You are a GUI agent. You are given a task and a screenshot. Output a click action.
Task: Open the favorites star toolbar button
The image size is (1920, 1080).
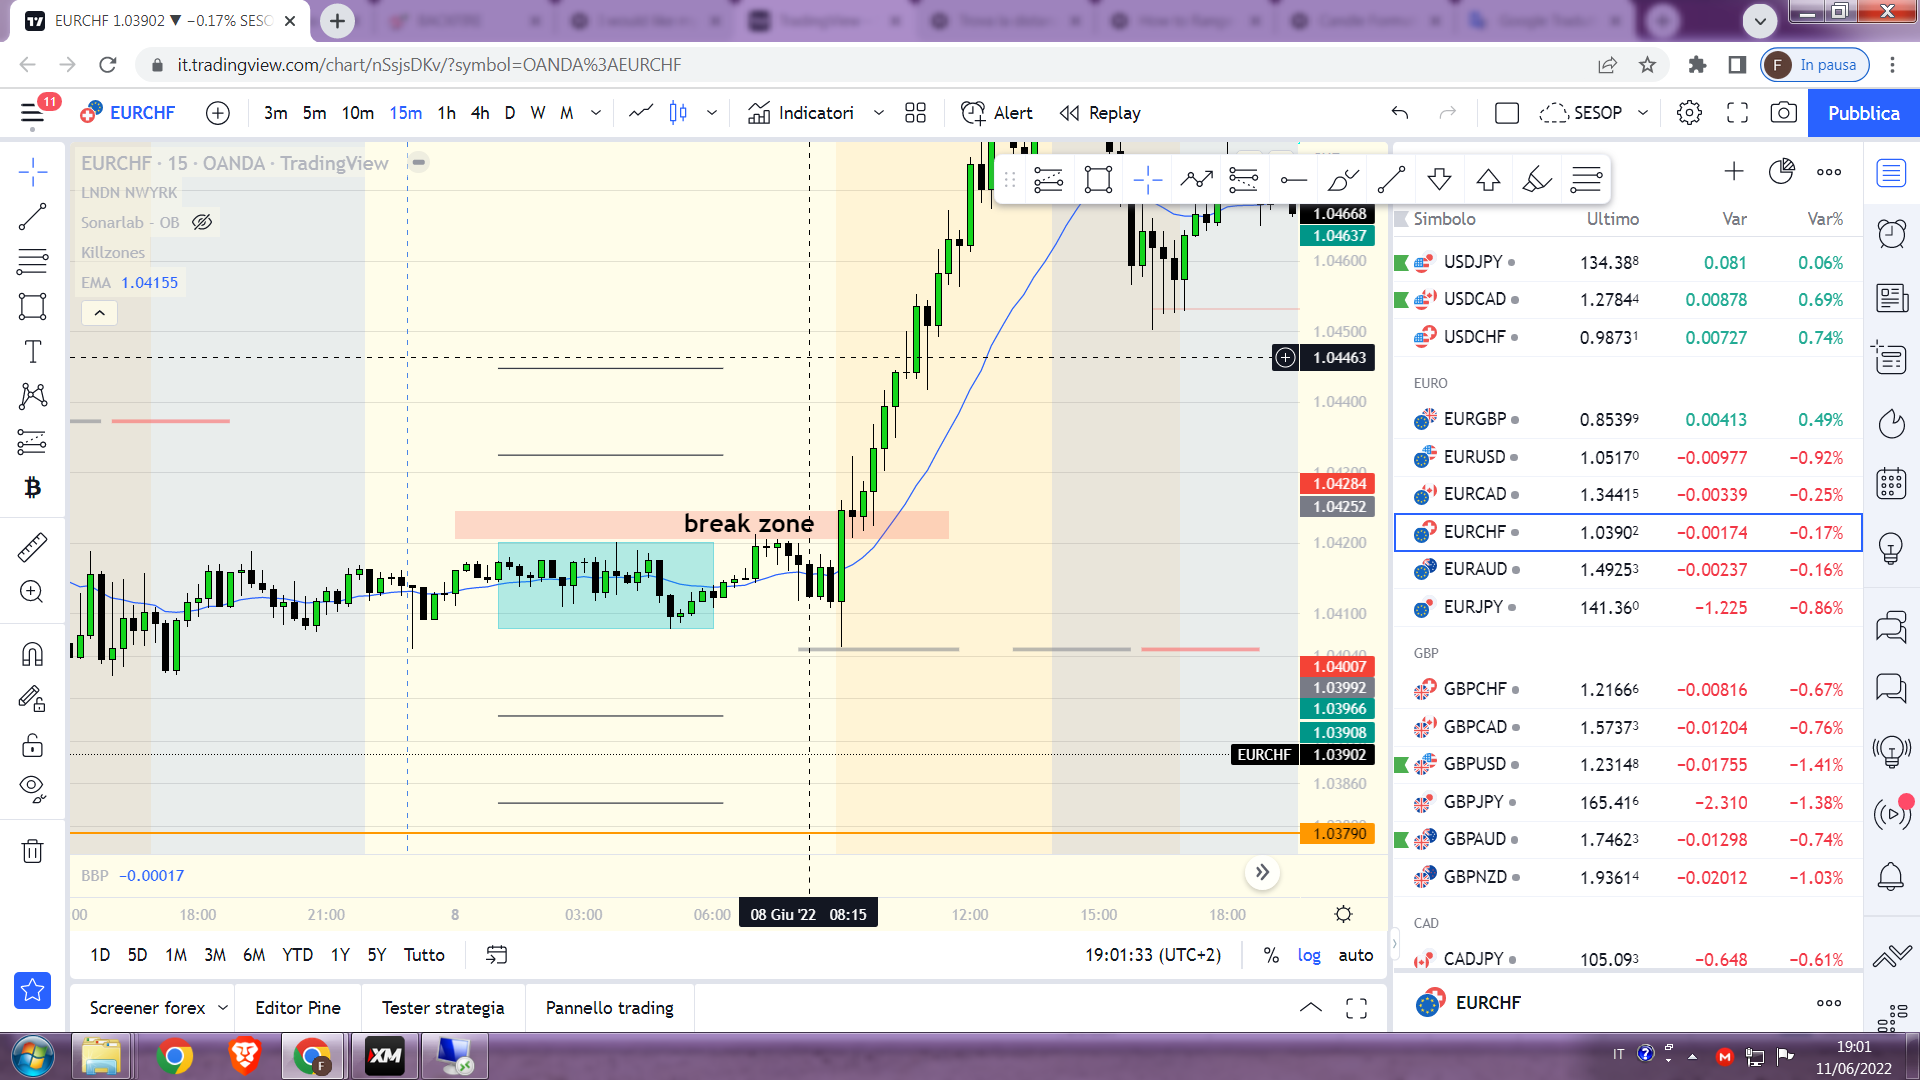[32, 990]
